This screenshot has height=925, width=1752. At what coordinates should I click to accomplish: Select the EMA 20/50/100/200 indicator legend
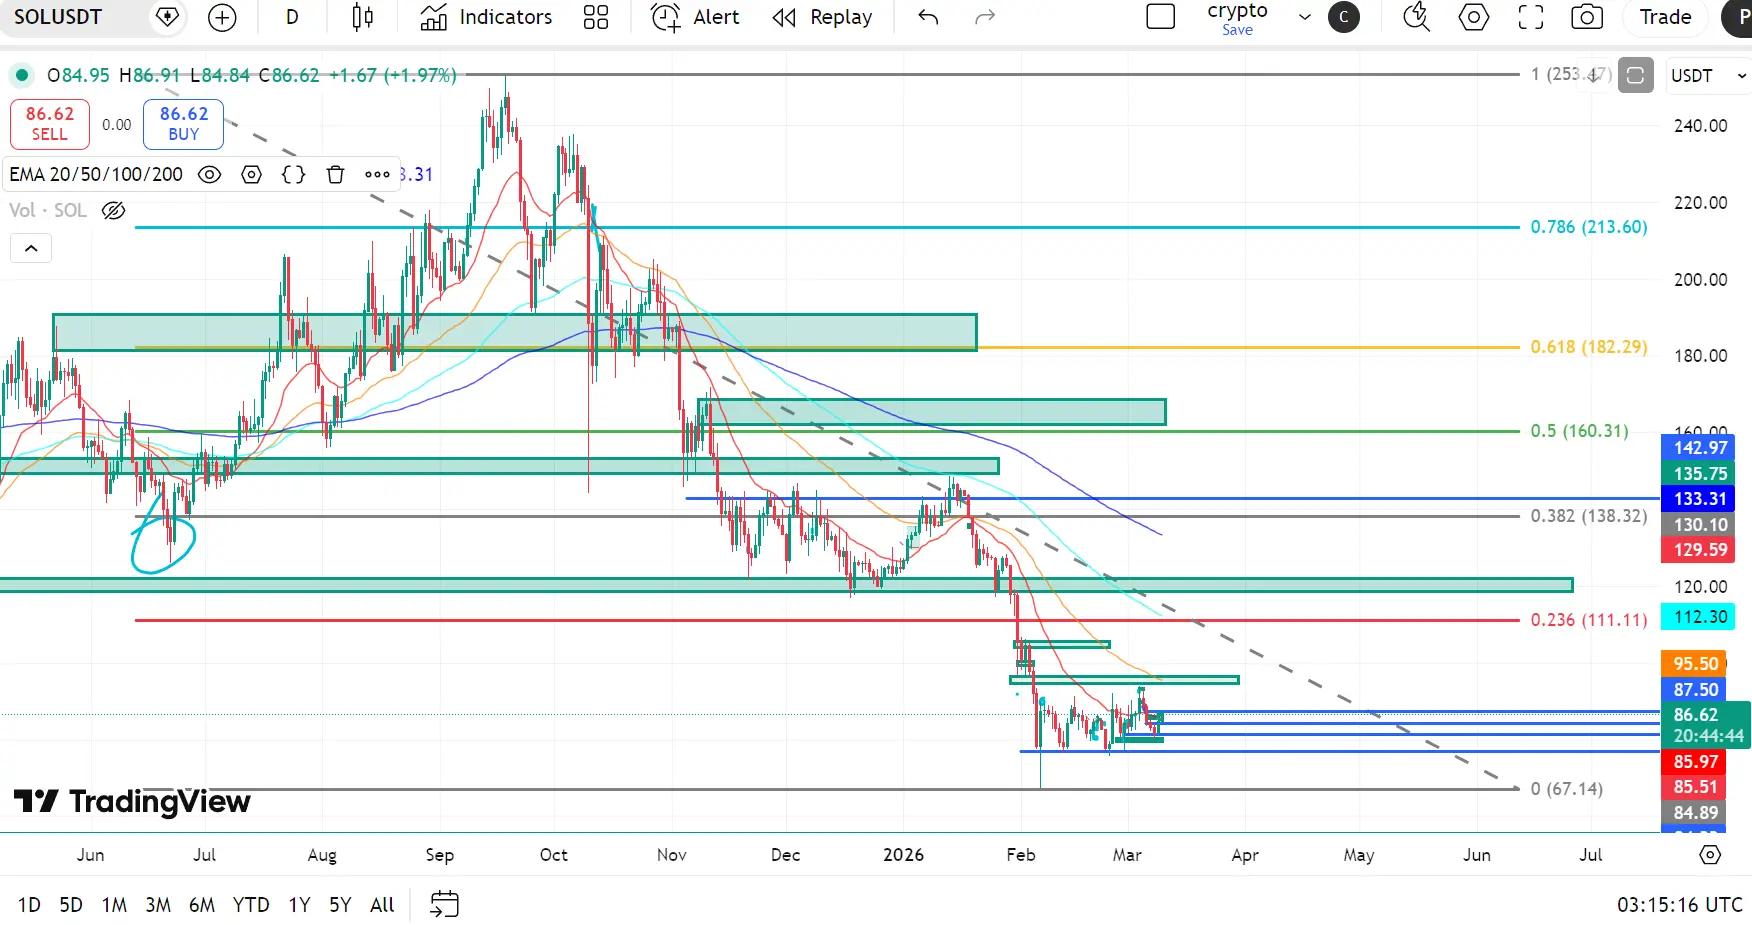96,175
